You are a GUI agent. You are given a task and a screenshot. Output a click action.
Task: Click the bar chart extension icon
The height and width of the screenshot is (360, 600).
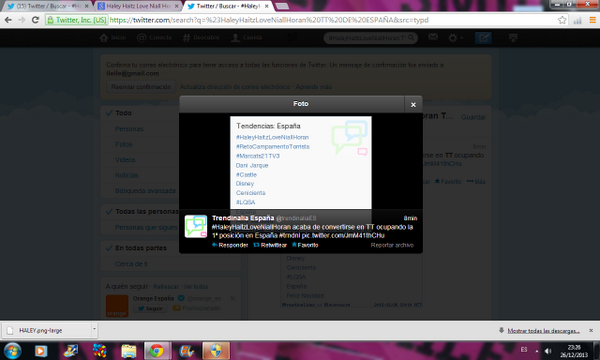coord(577,20)
